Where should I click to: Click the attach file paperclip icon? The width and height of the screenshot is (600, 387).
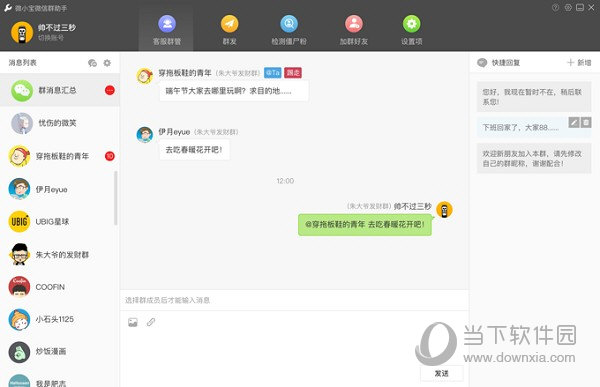point(151,322)
